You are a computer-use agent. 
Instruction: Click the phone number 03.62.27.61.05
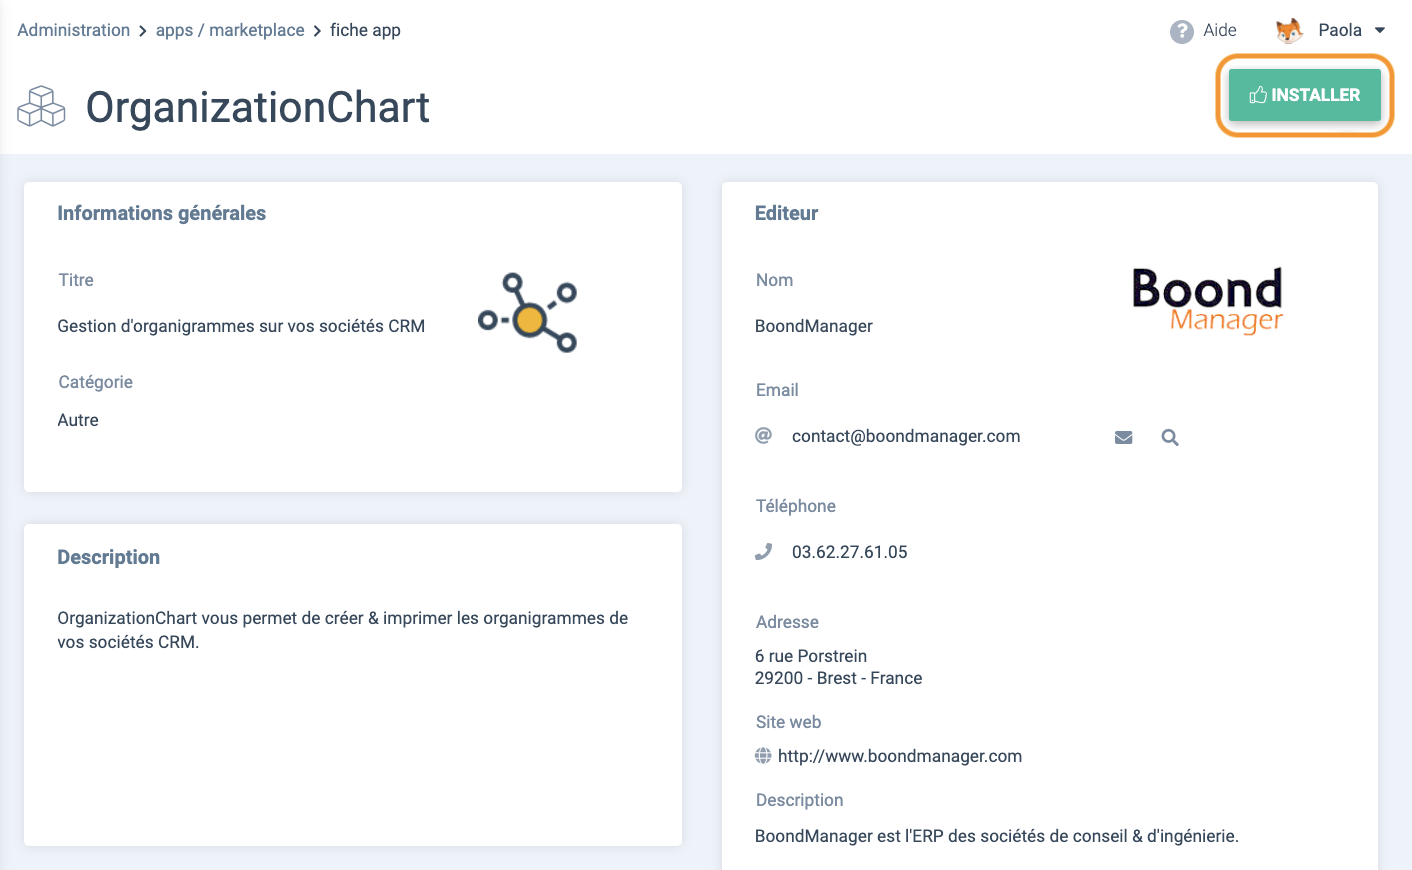tap(850, 552)
